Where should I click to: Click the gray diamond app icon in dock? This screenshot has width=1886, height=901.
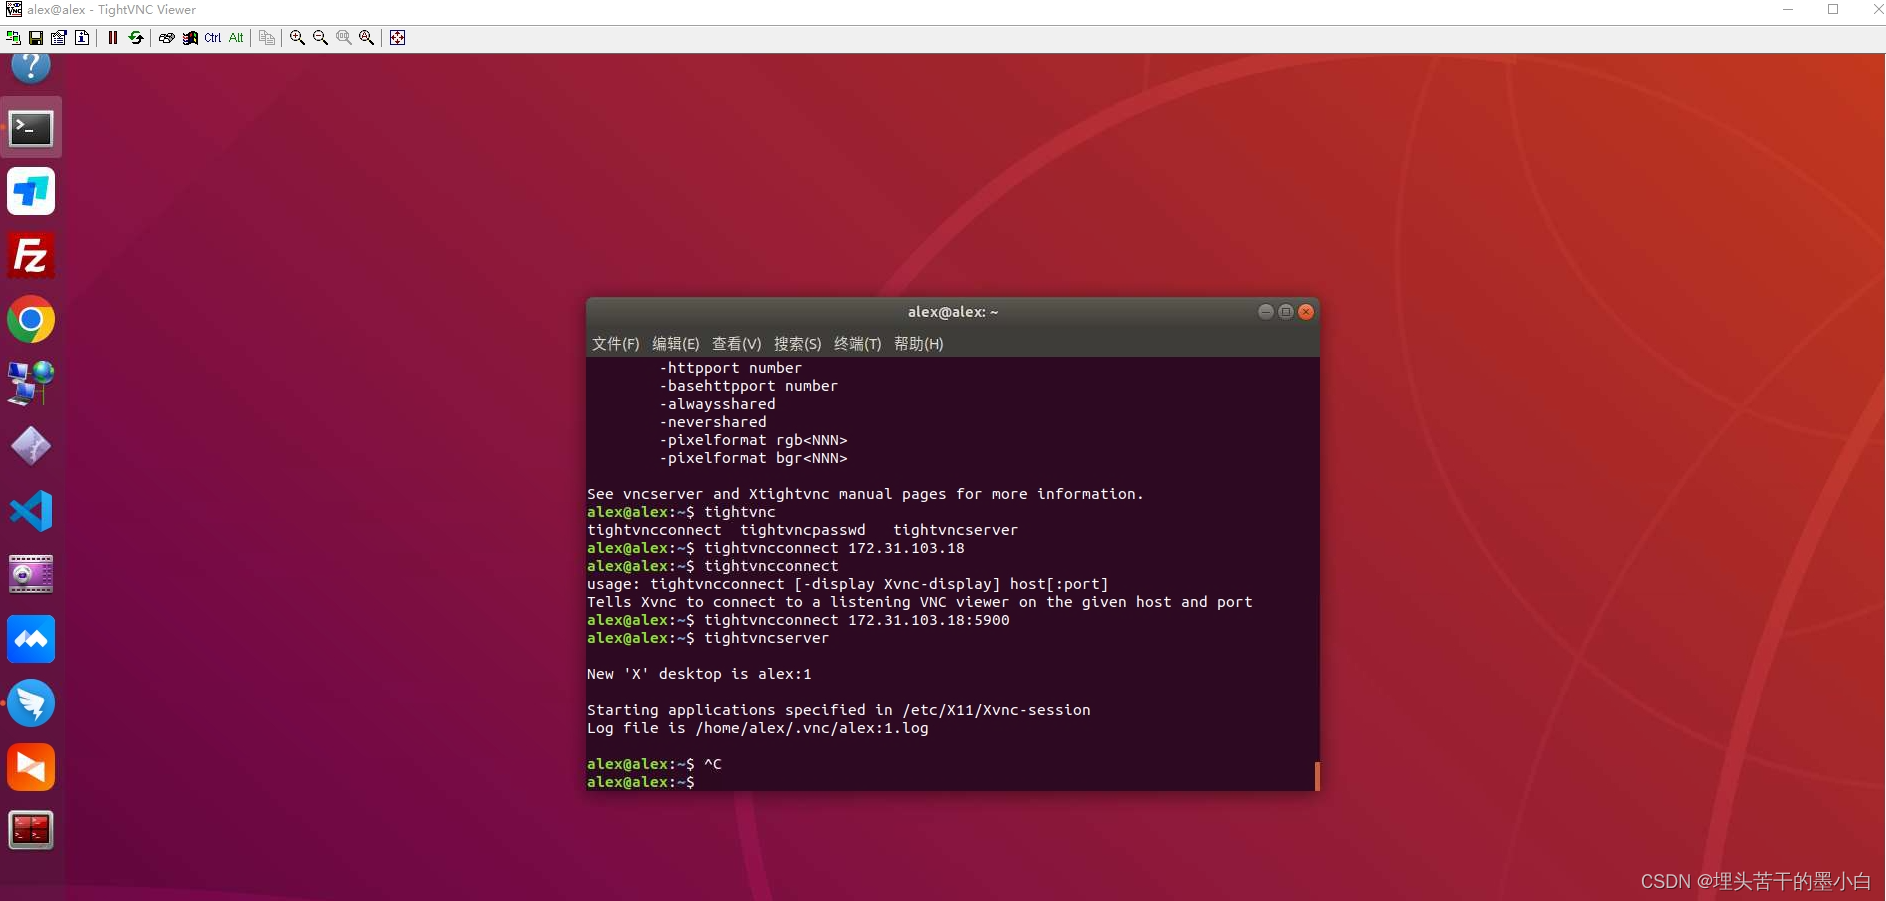point(31,447)
